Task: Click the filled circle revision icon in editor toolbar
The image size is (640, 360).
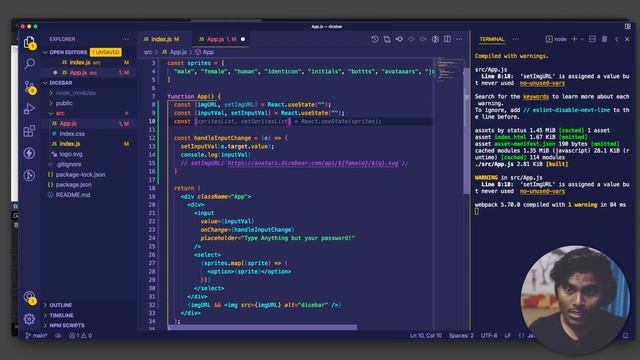Action: (399, 39)
